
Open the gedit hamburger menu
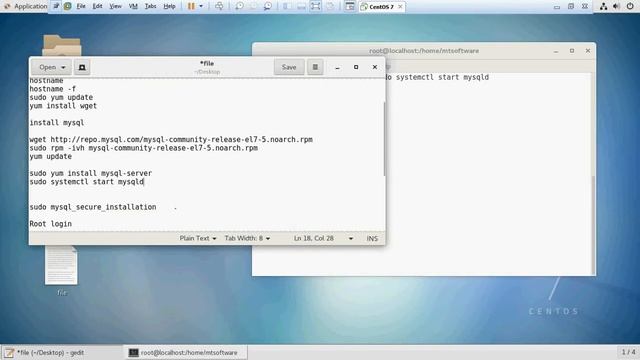(315, 67)
